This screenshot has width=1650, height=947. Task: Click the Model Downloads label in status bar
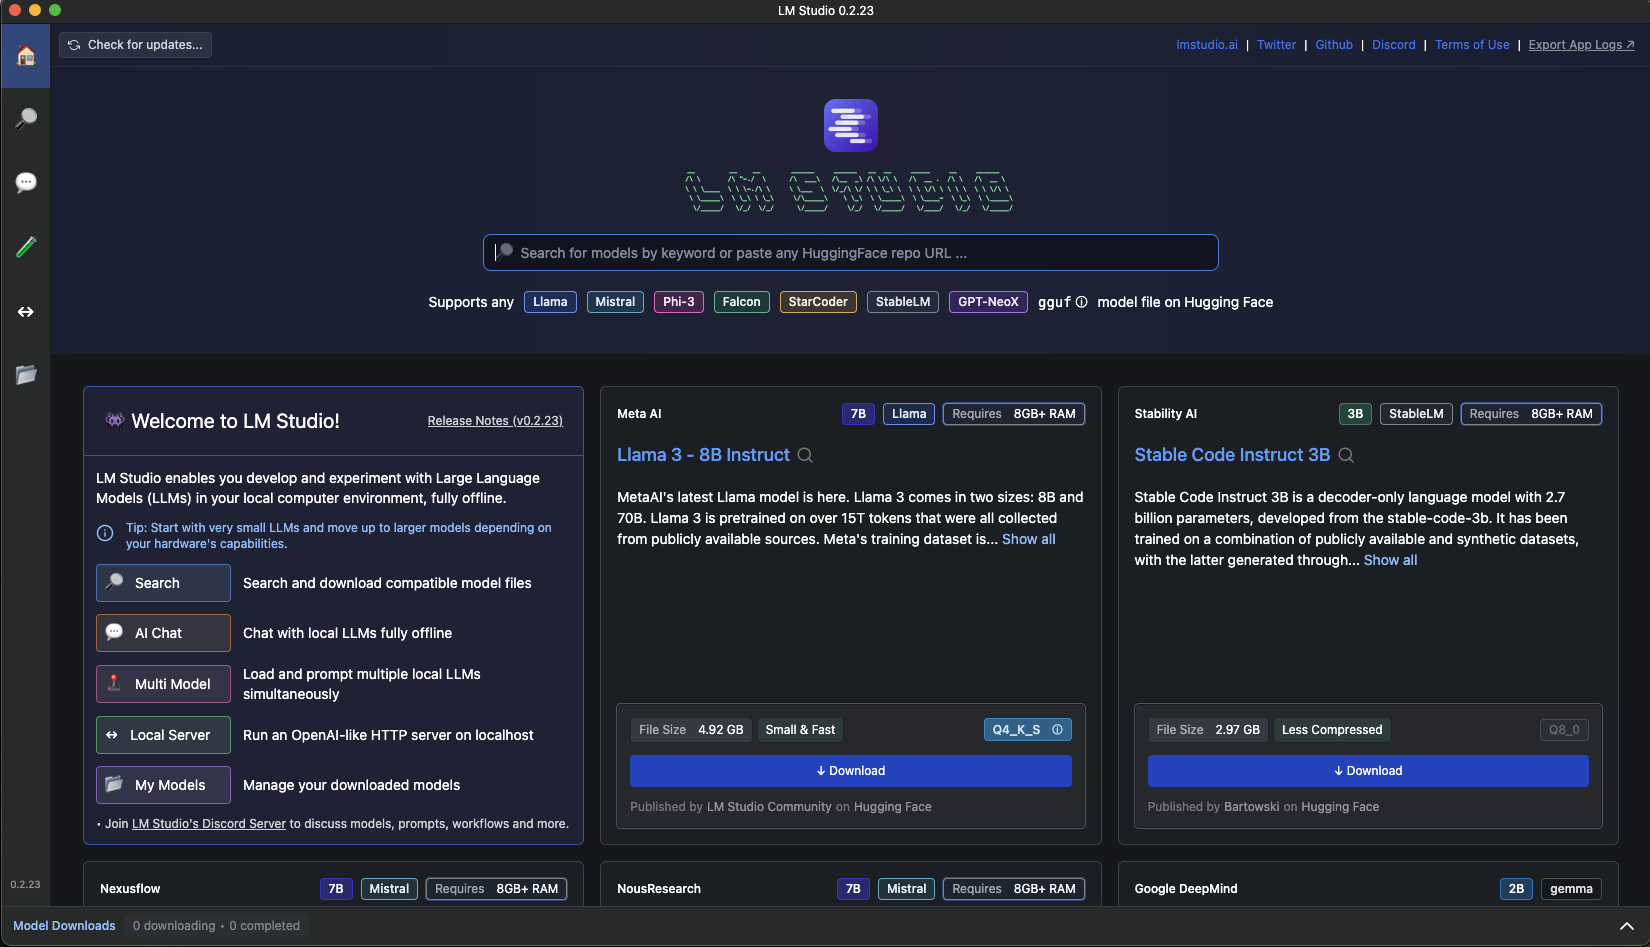[64, 926]
